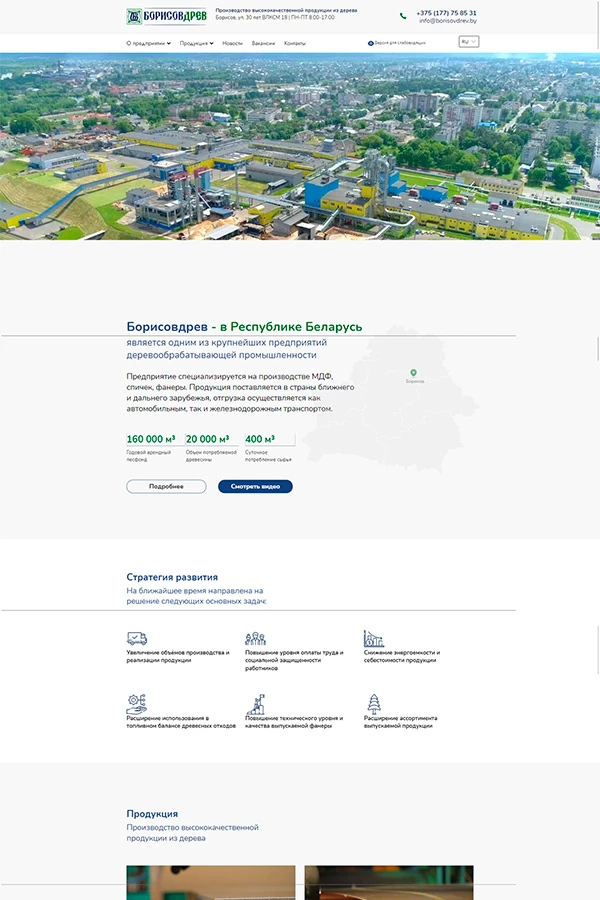Click the left product thumbnail image
600x900 pixels.
(x=210, y=882)
